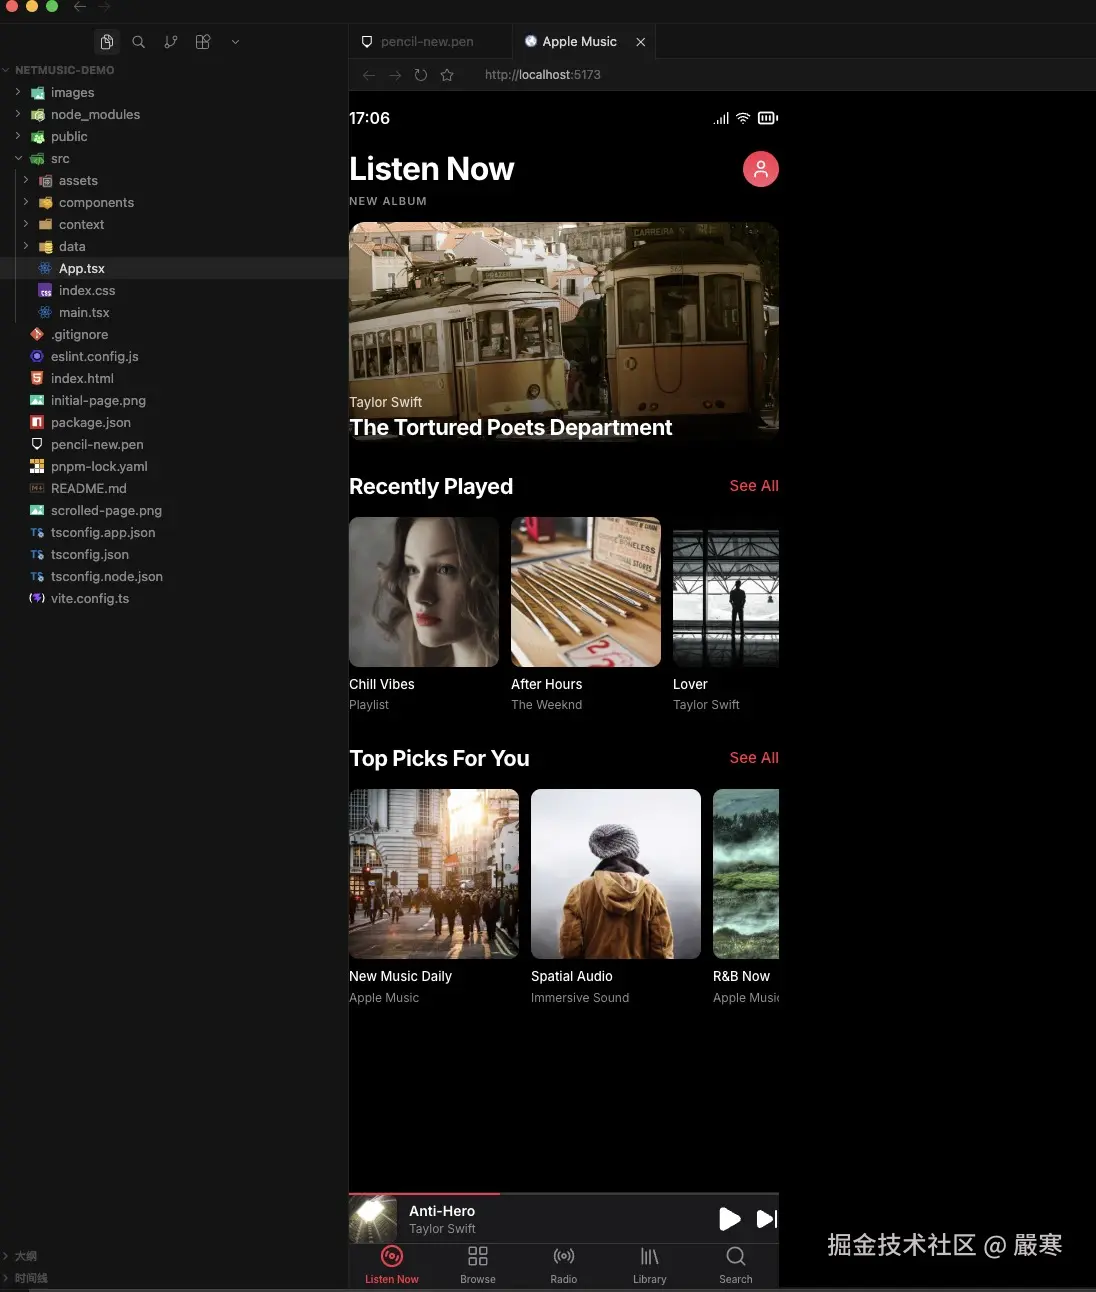Bookmark the page with the star icon
This screenshot has width=1096, height=1292.
[447, 75]
